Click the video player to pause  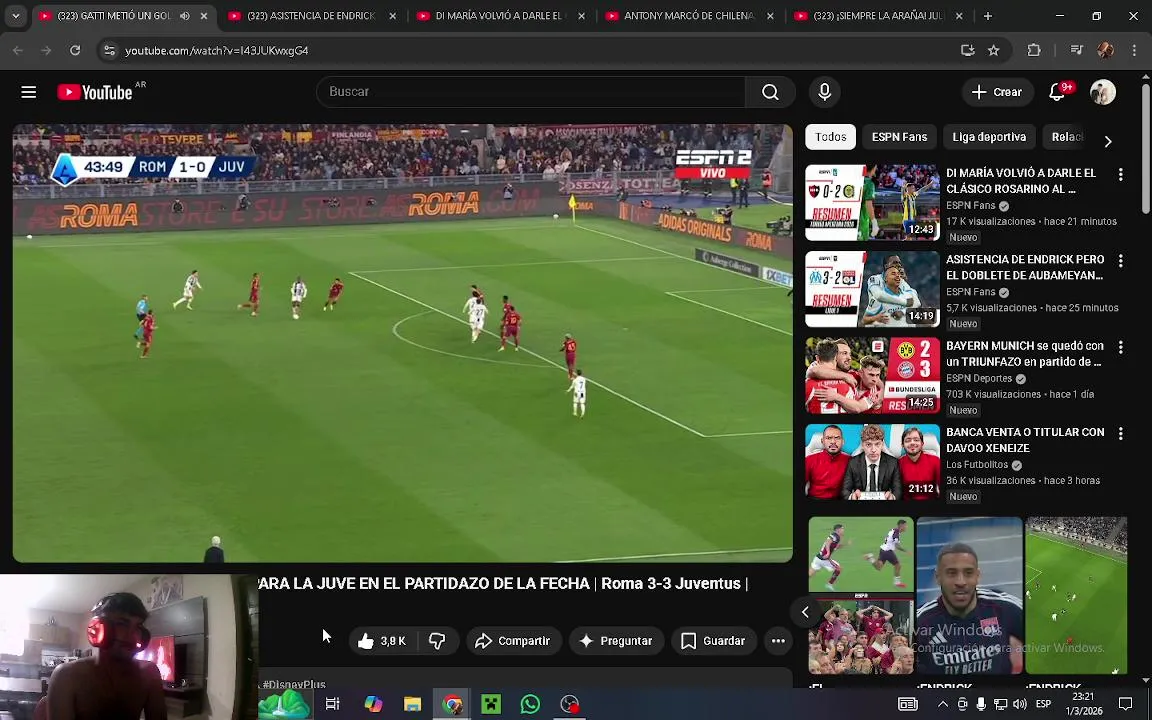(x=403, y=343)
